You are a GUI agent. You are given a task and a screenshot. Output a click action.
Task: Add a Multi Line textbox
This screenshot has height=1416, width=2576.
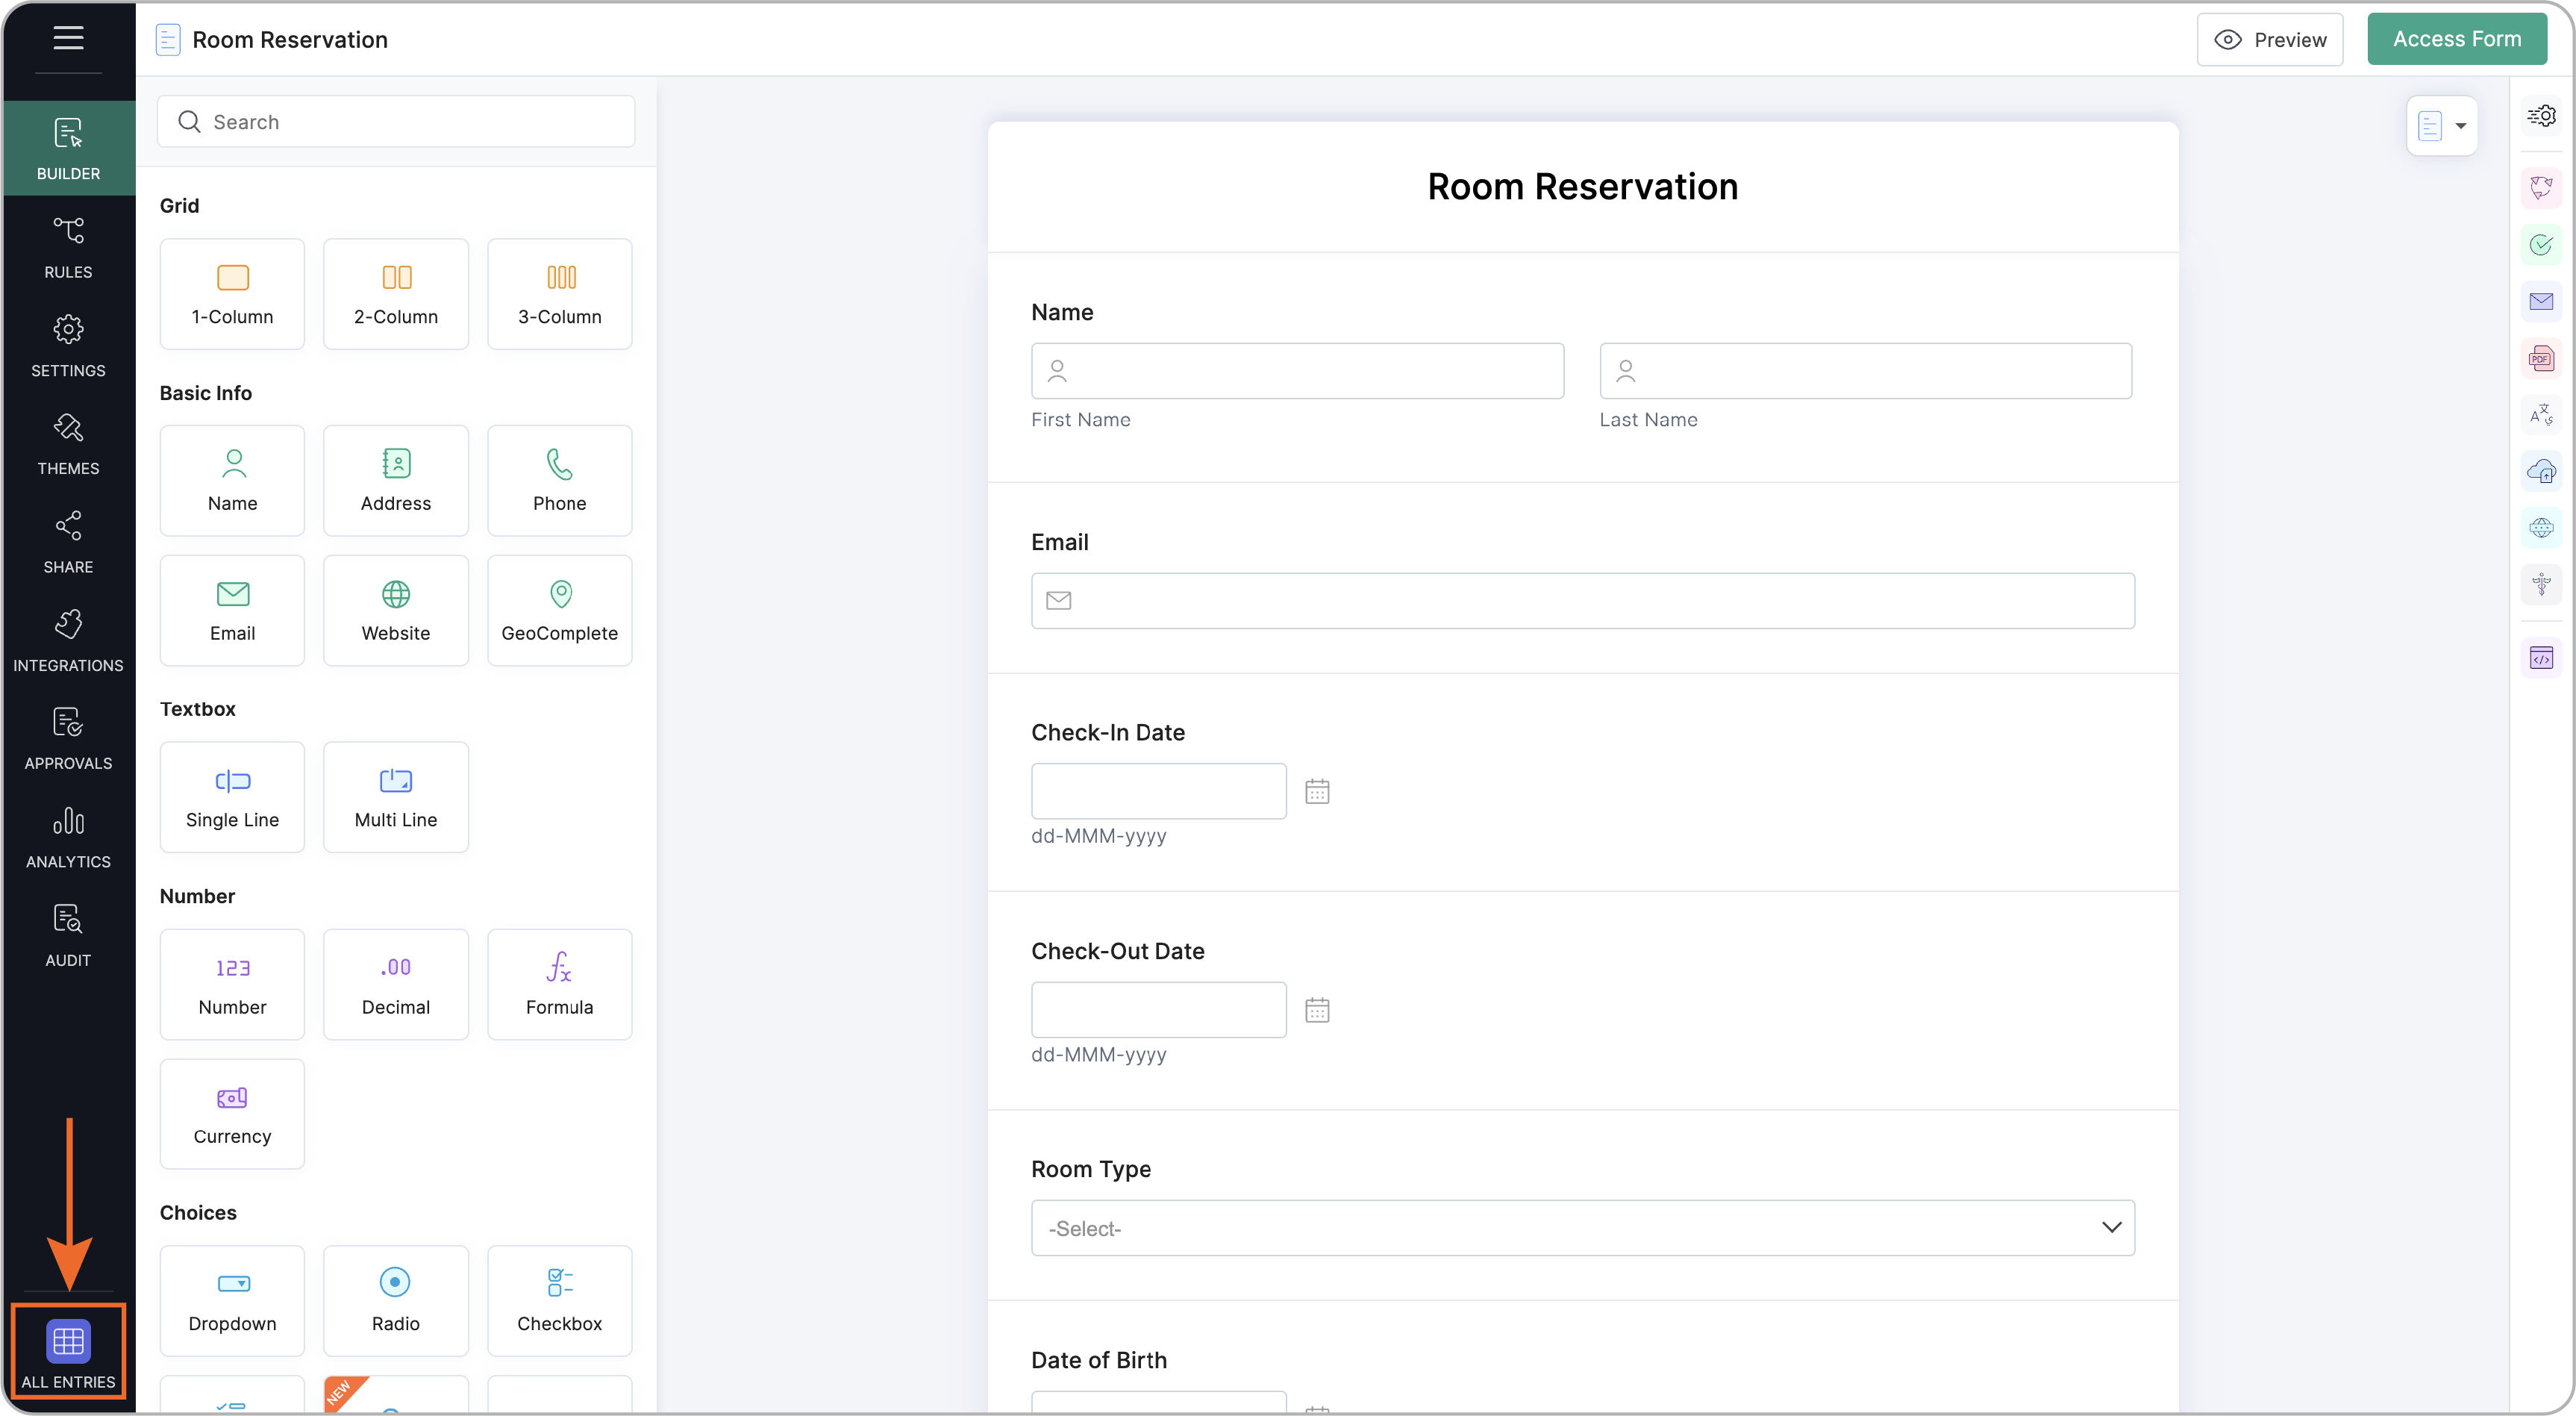tap(396, 797)
